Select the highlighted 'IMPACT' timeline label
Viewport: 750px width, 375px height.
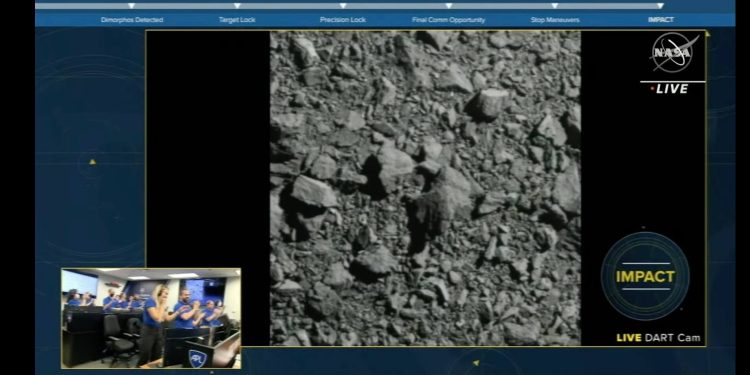(x=661, y=20)
